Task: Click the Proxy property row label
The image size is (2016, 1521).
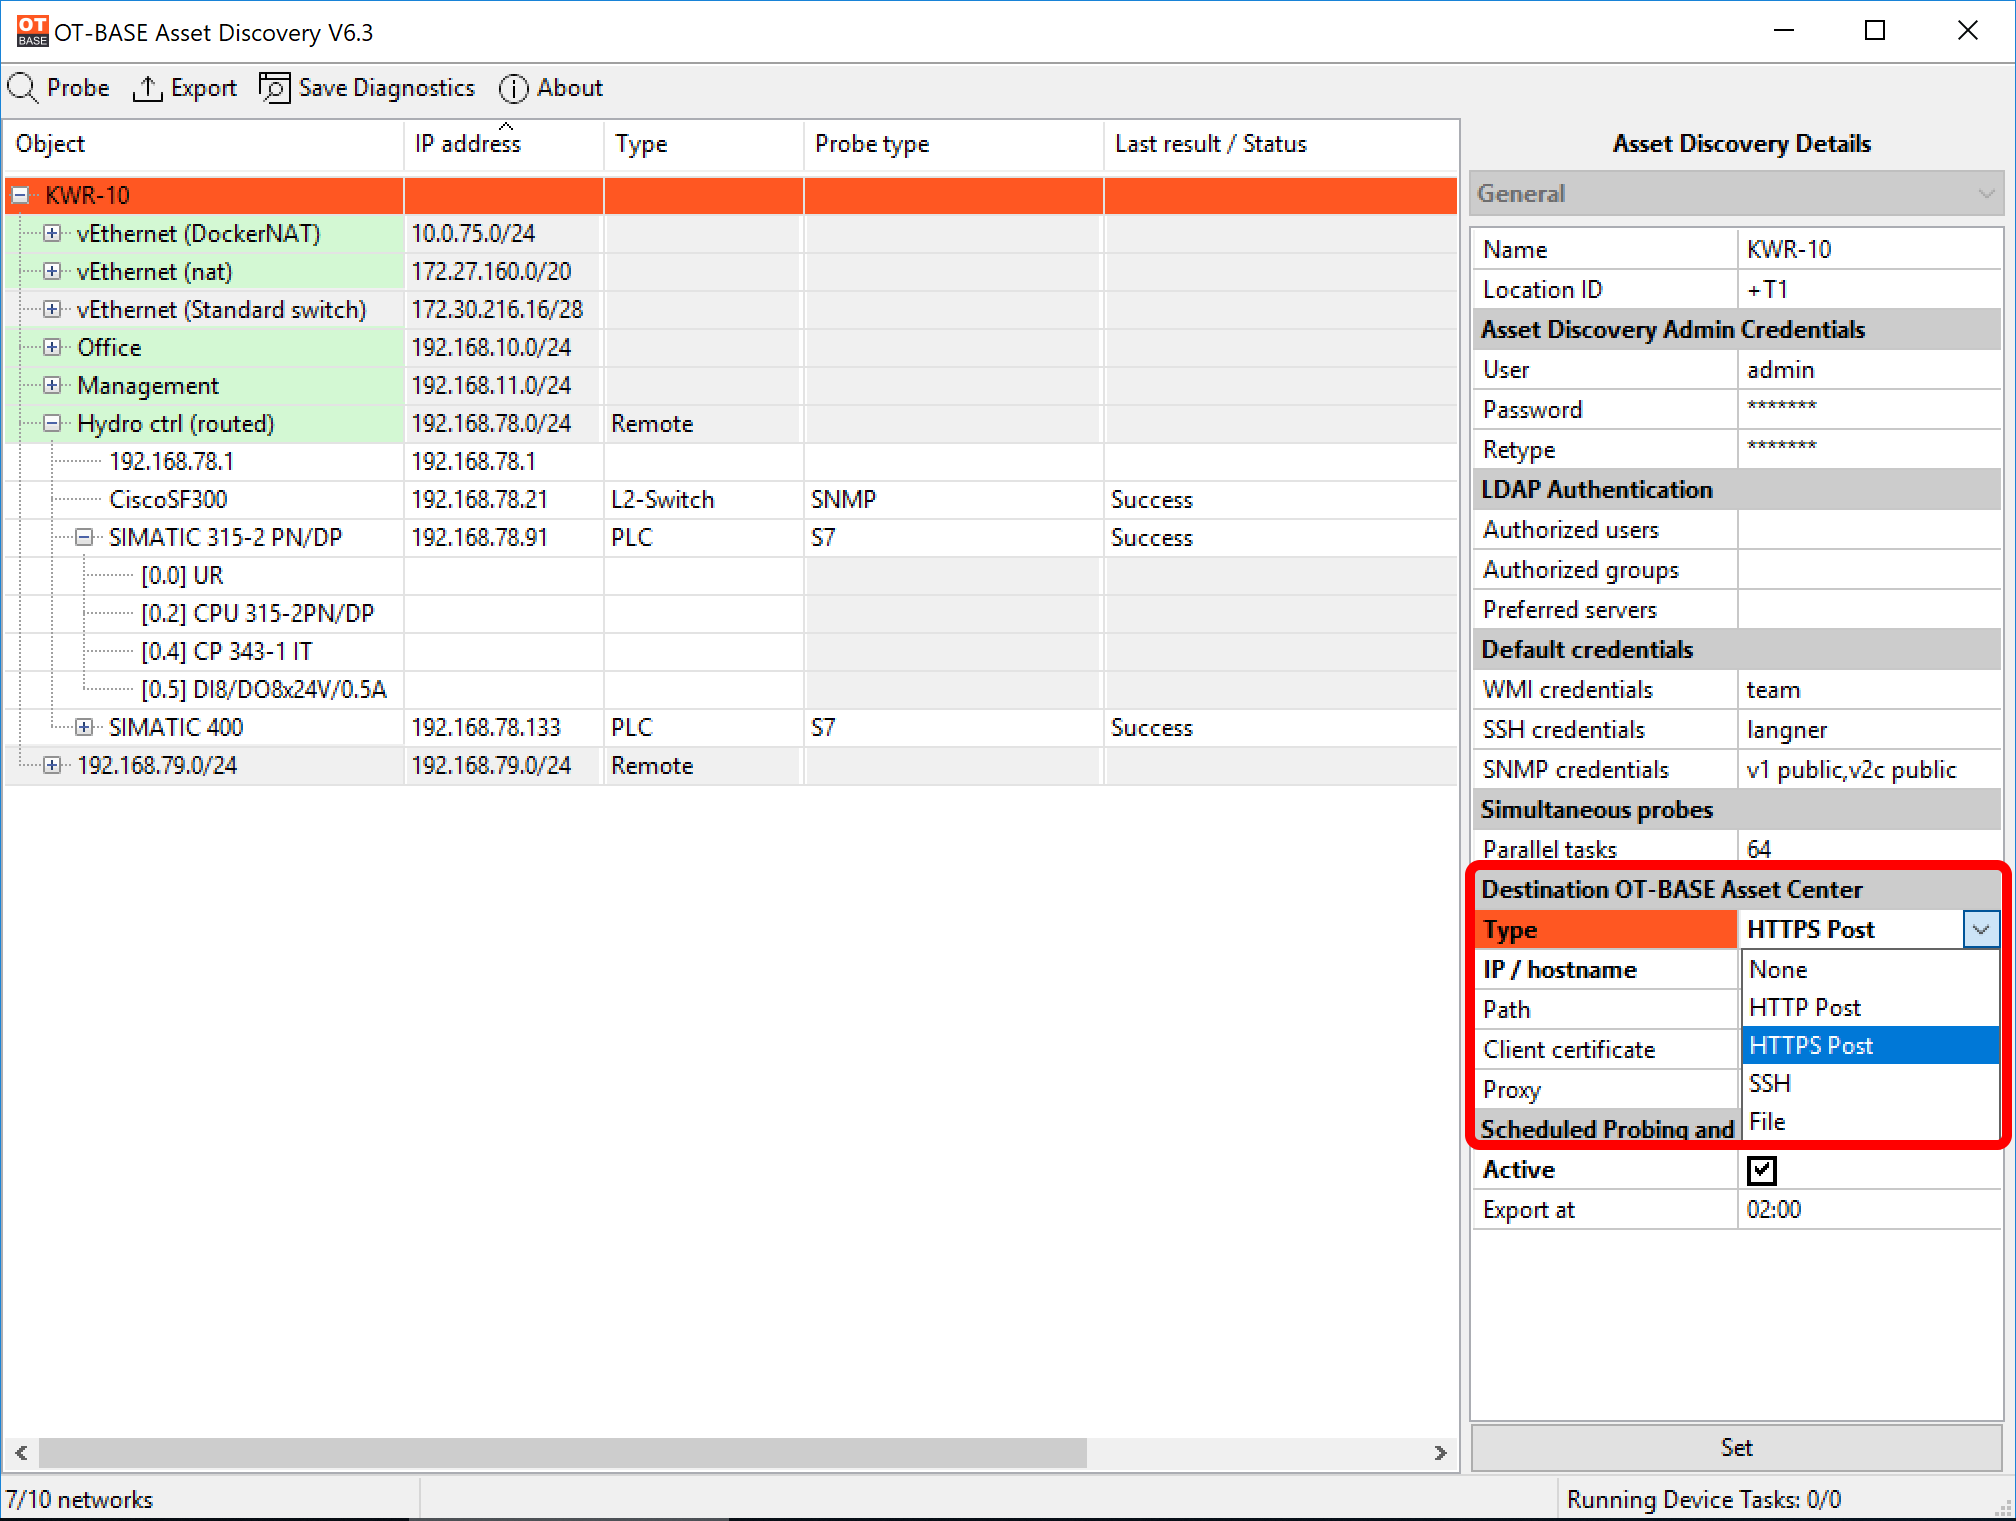Action: tap(1511, 1089)
